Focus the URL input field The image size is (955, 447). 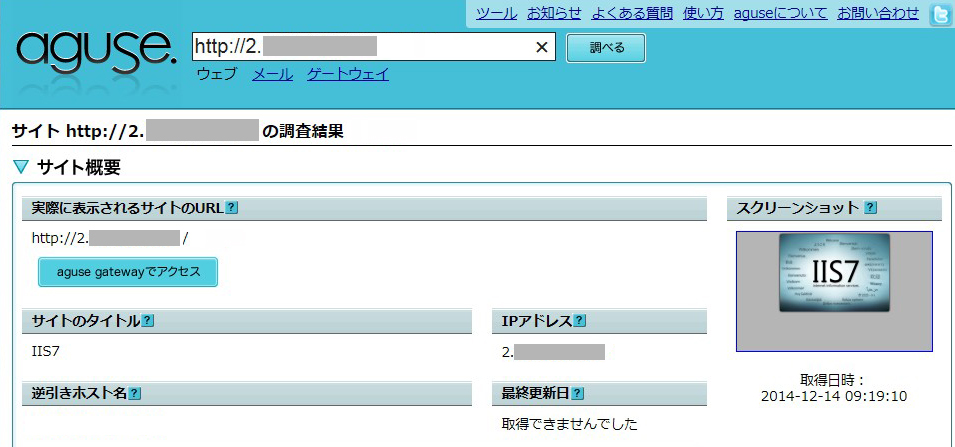tap(360, 47)
